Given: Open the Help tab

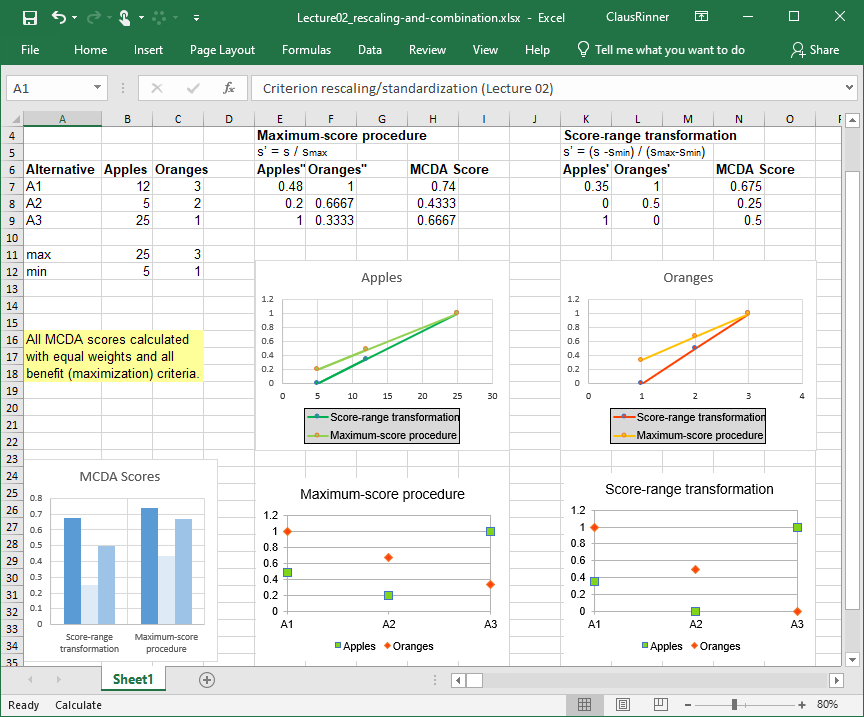Looking at the screenshot, I should click(x=537, y=50).
